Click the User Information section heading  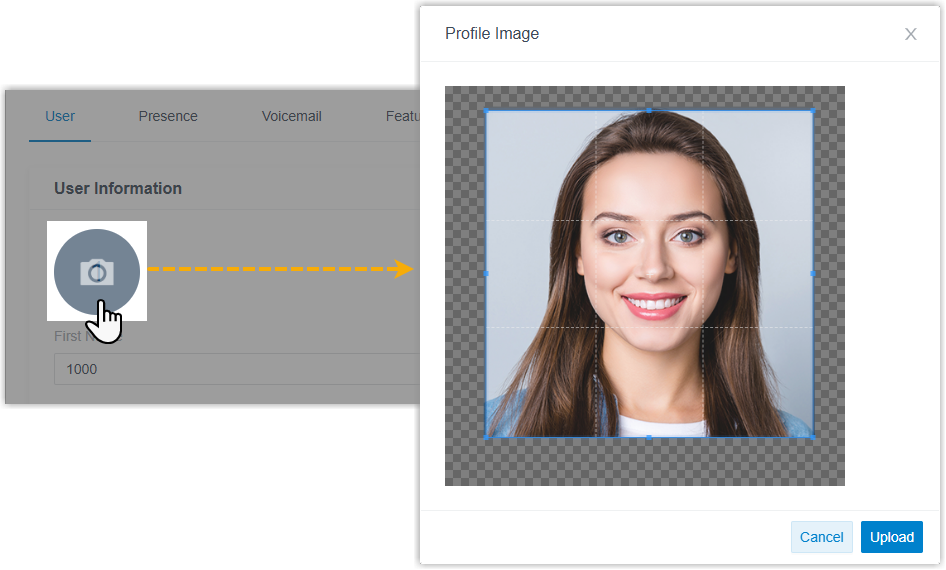[x=118, y=188]
